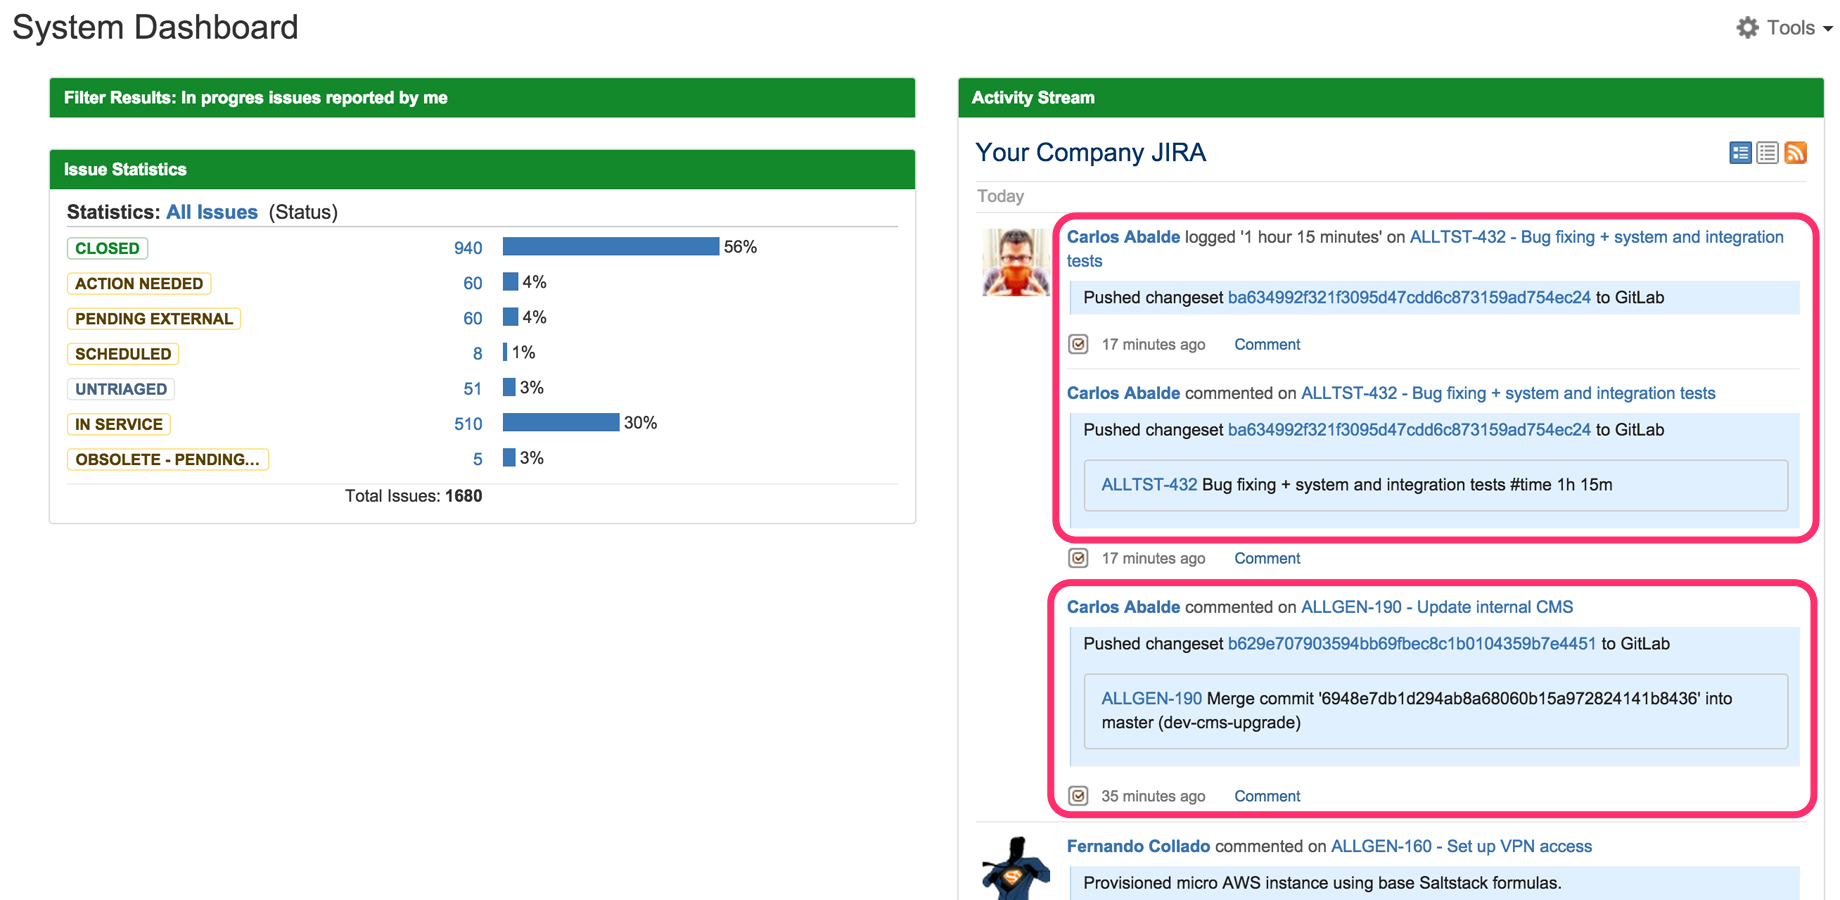This screenshot has width=1840, height=900.
Task: Click the 30% IN SERVICE progress bar
Action: [561, 423]
